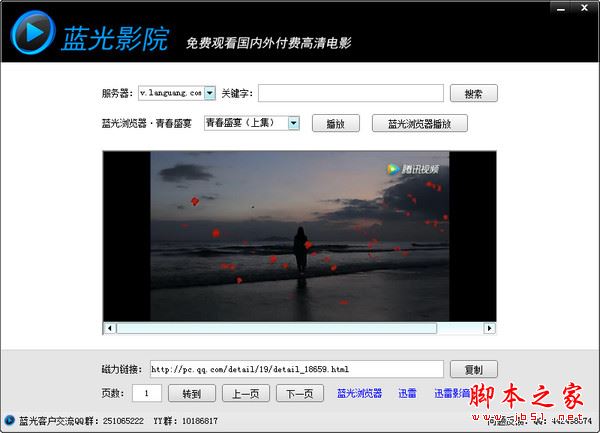Click the 复制 copy button
600x433 pixels.
pyautogui.click(x=474, y=370)
